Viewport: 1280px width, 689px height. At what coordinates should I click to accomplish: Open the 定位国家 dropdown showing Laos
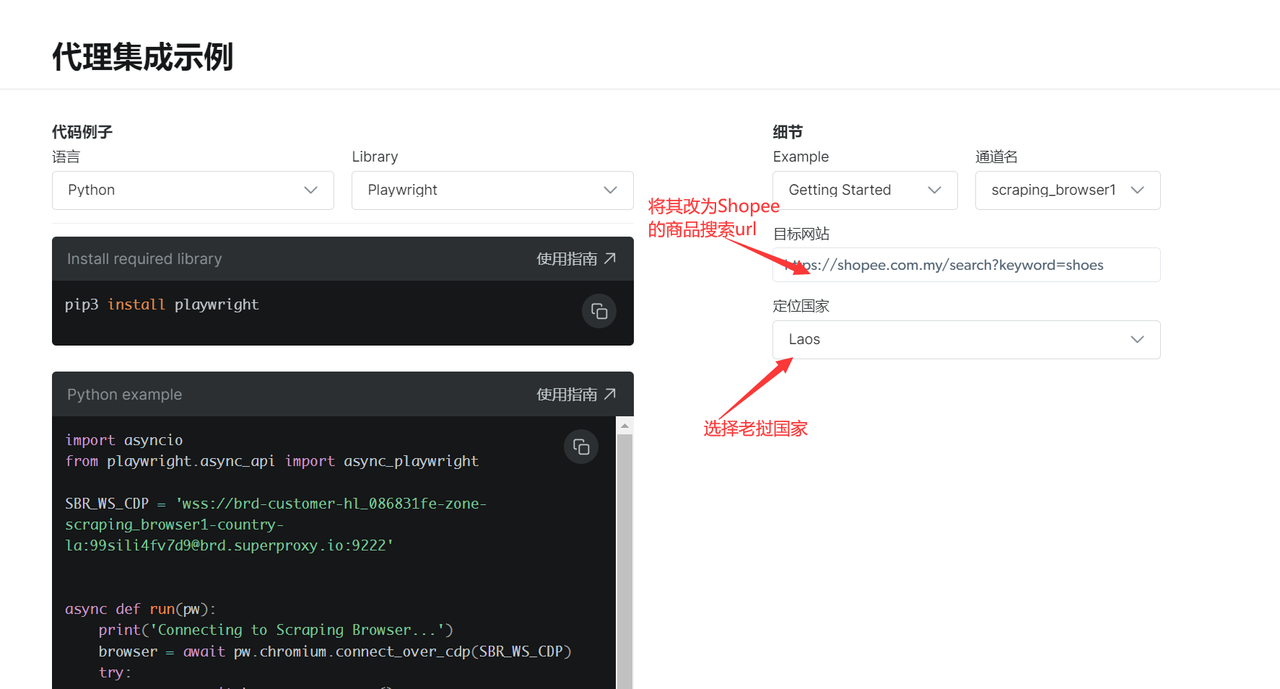[x=966, y=339]
